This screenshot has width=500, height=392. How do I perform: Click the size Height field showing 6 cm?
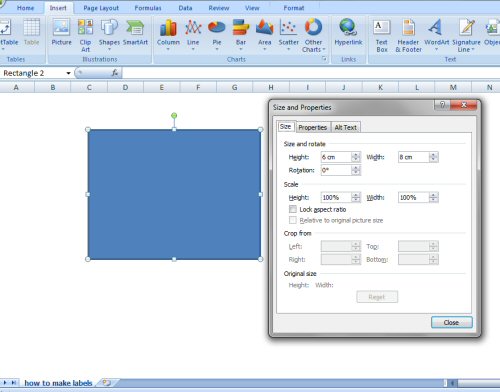coord(336,157)
